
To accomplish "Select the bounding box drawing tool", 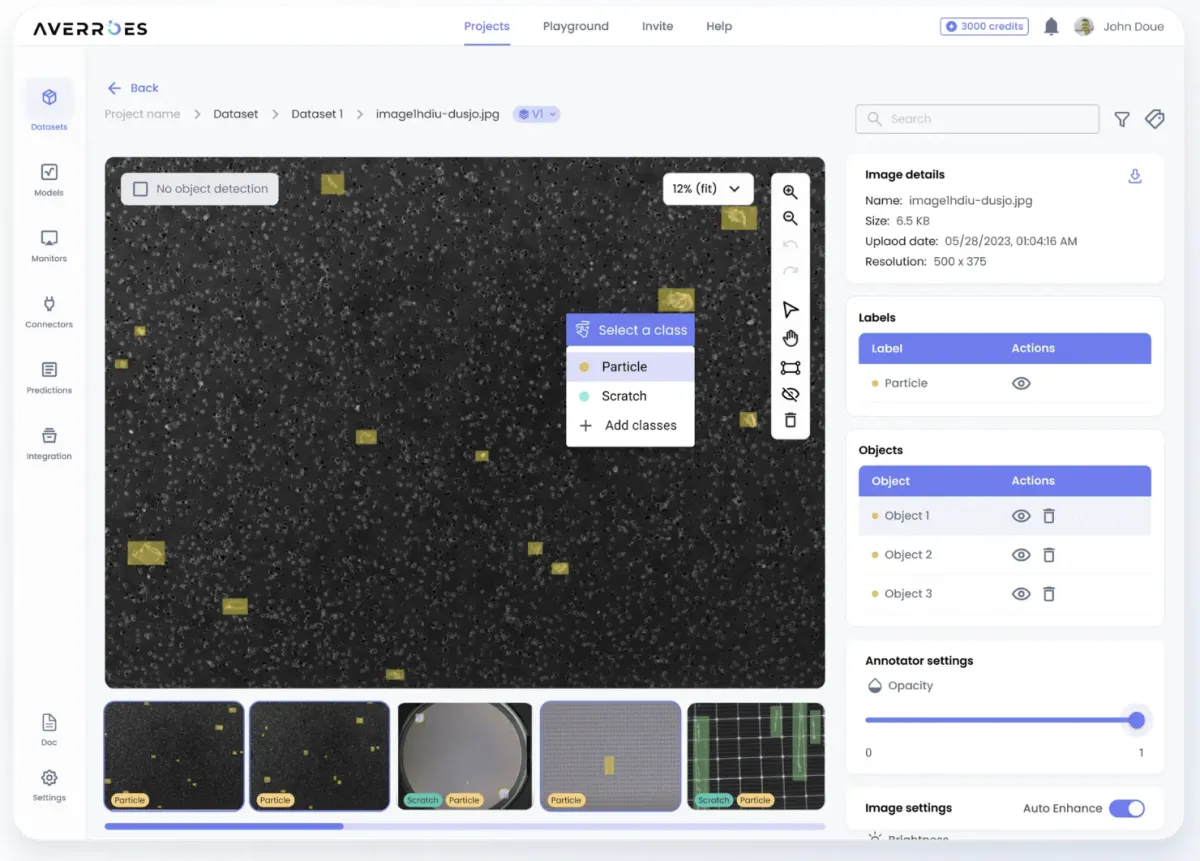I will click(790, 368).
